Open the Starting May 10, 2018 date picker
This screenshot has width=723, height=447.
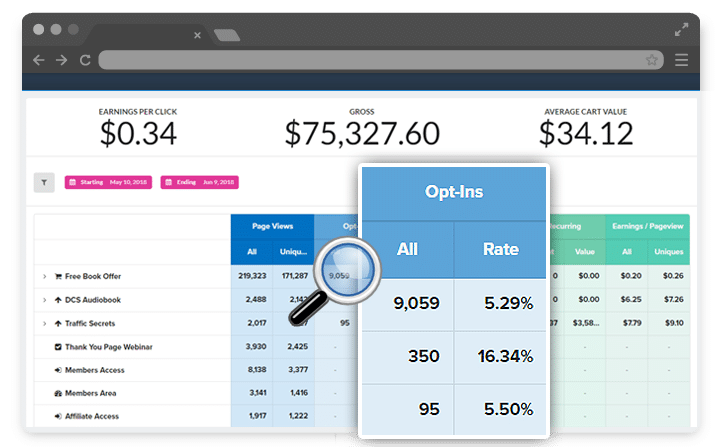pyautogui.click(x=107, y=182)
